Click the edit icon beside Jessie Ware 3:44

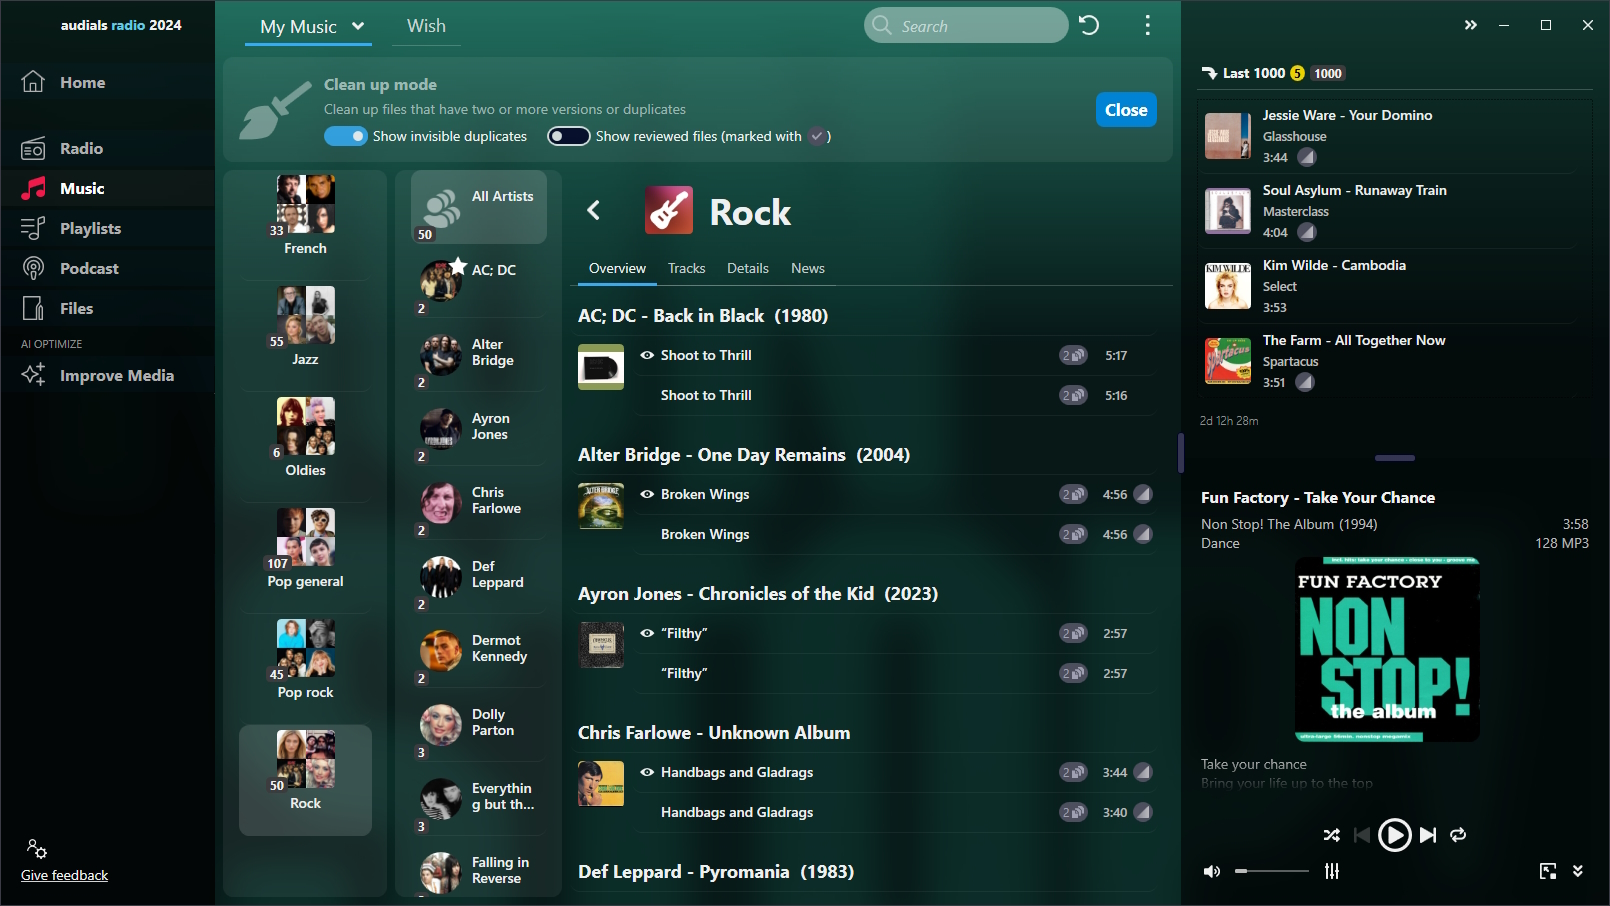(1307, 157)
